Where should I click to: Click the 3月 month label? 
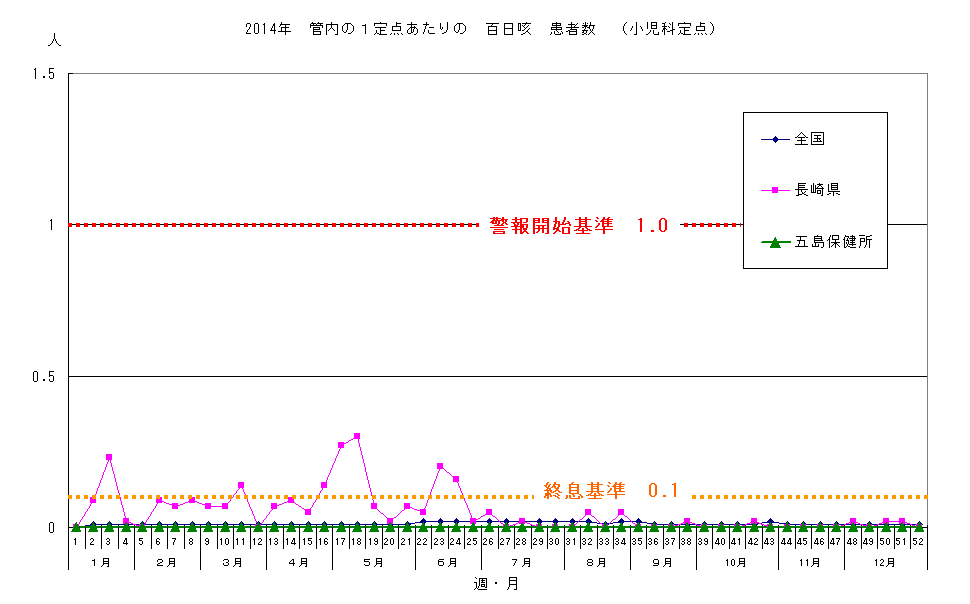pyautogui.click(x=233, y=563)
